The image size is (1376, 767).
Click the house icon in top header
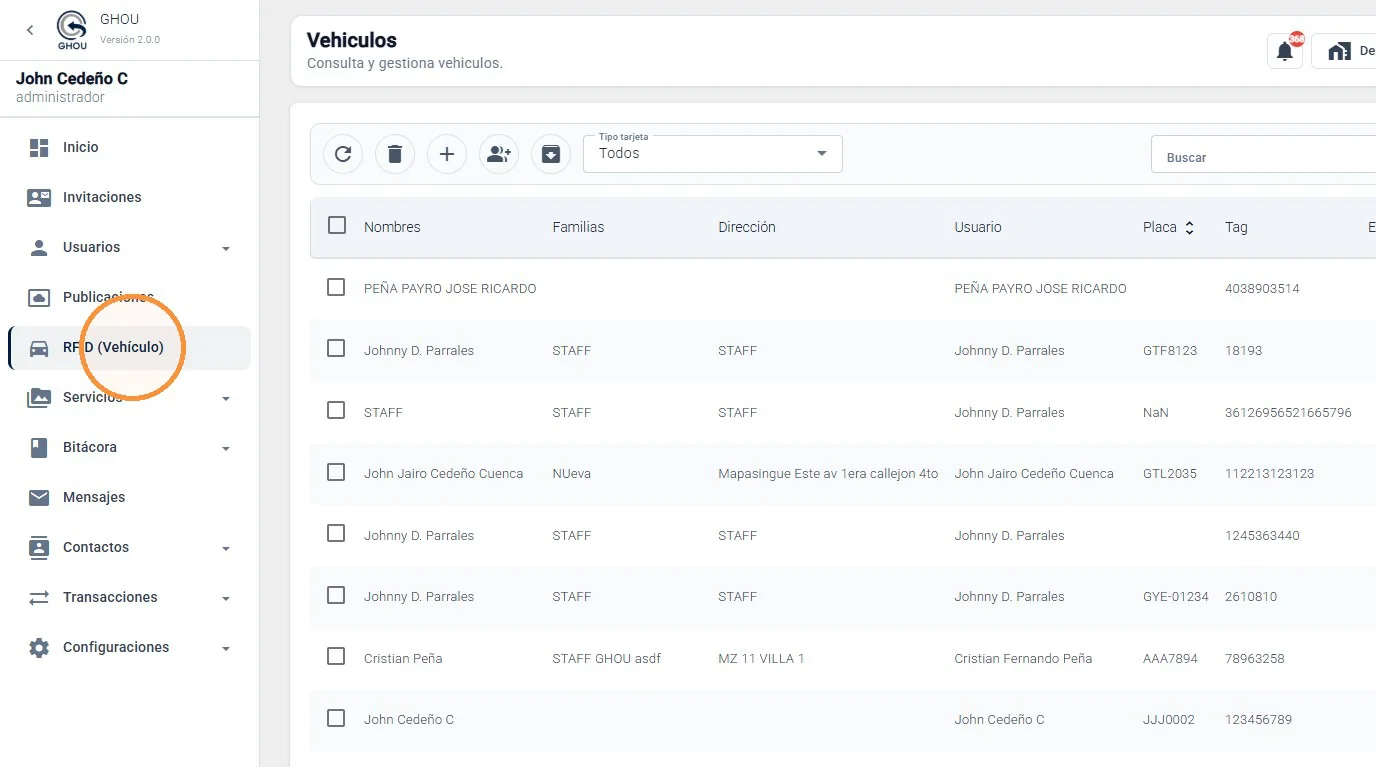tap(1339, 51)
